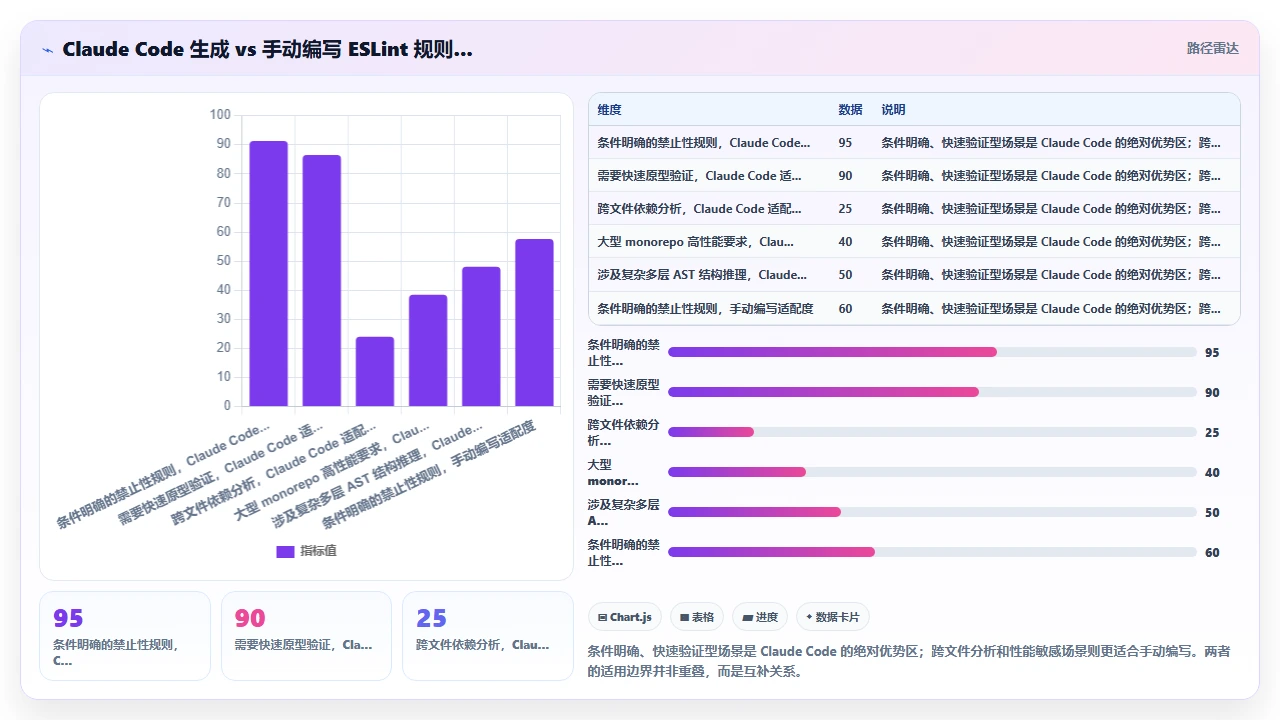This screenshot has height=720, width=1280.
Task: Click the table data value 40
Action: pos(845,242)
